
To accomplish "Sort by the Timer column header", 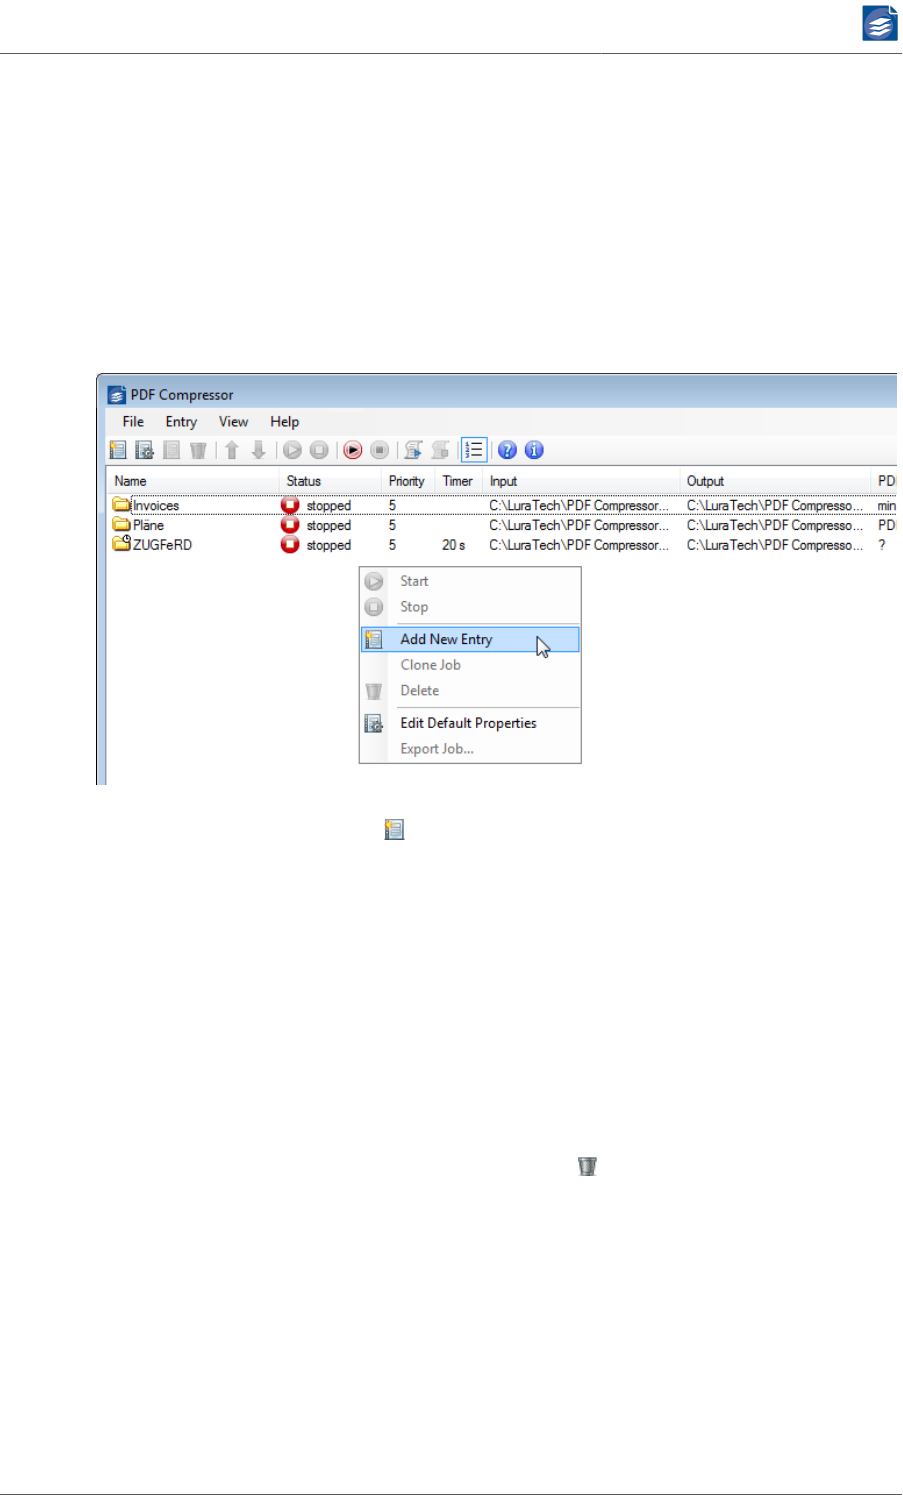I will click(460, 481).
